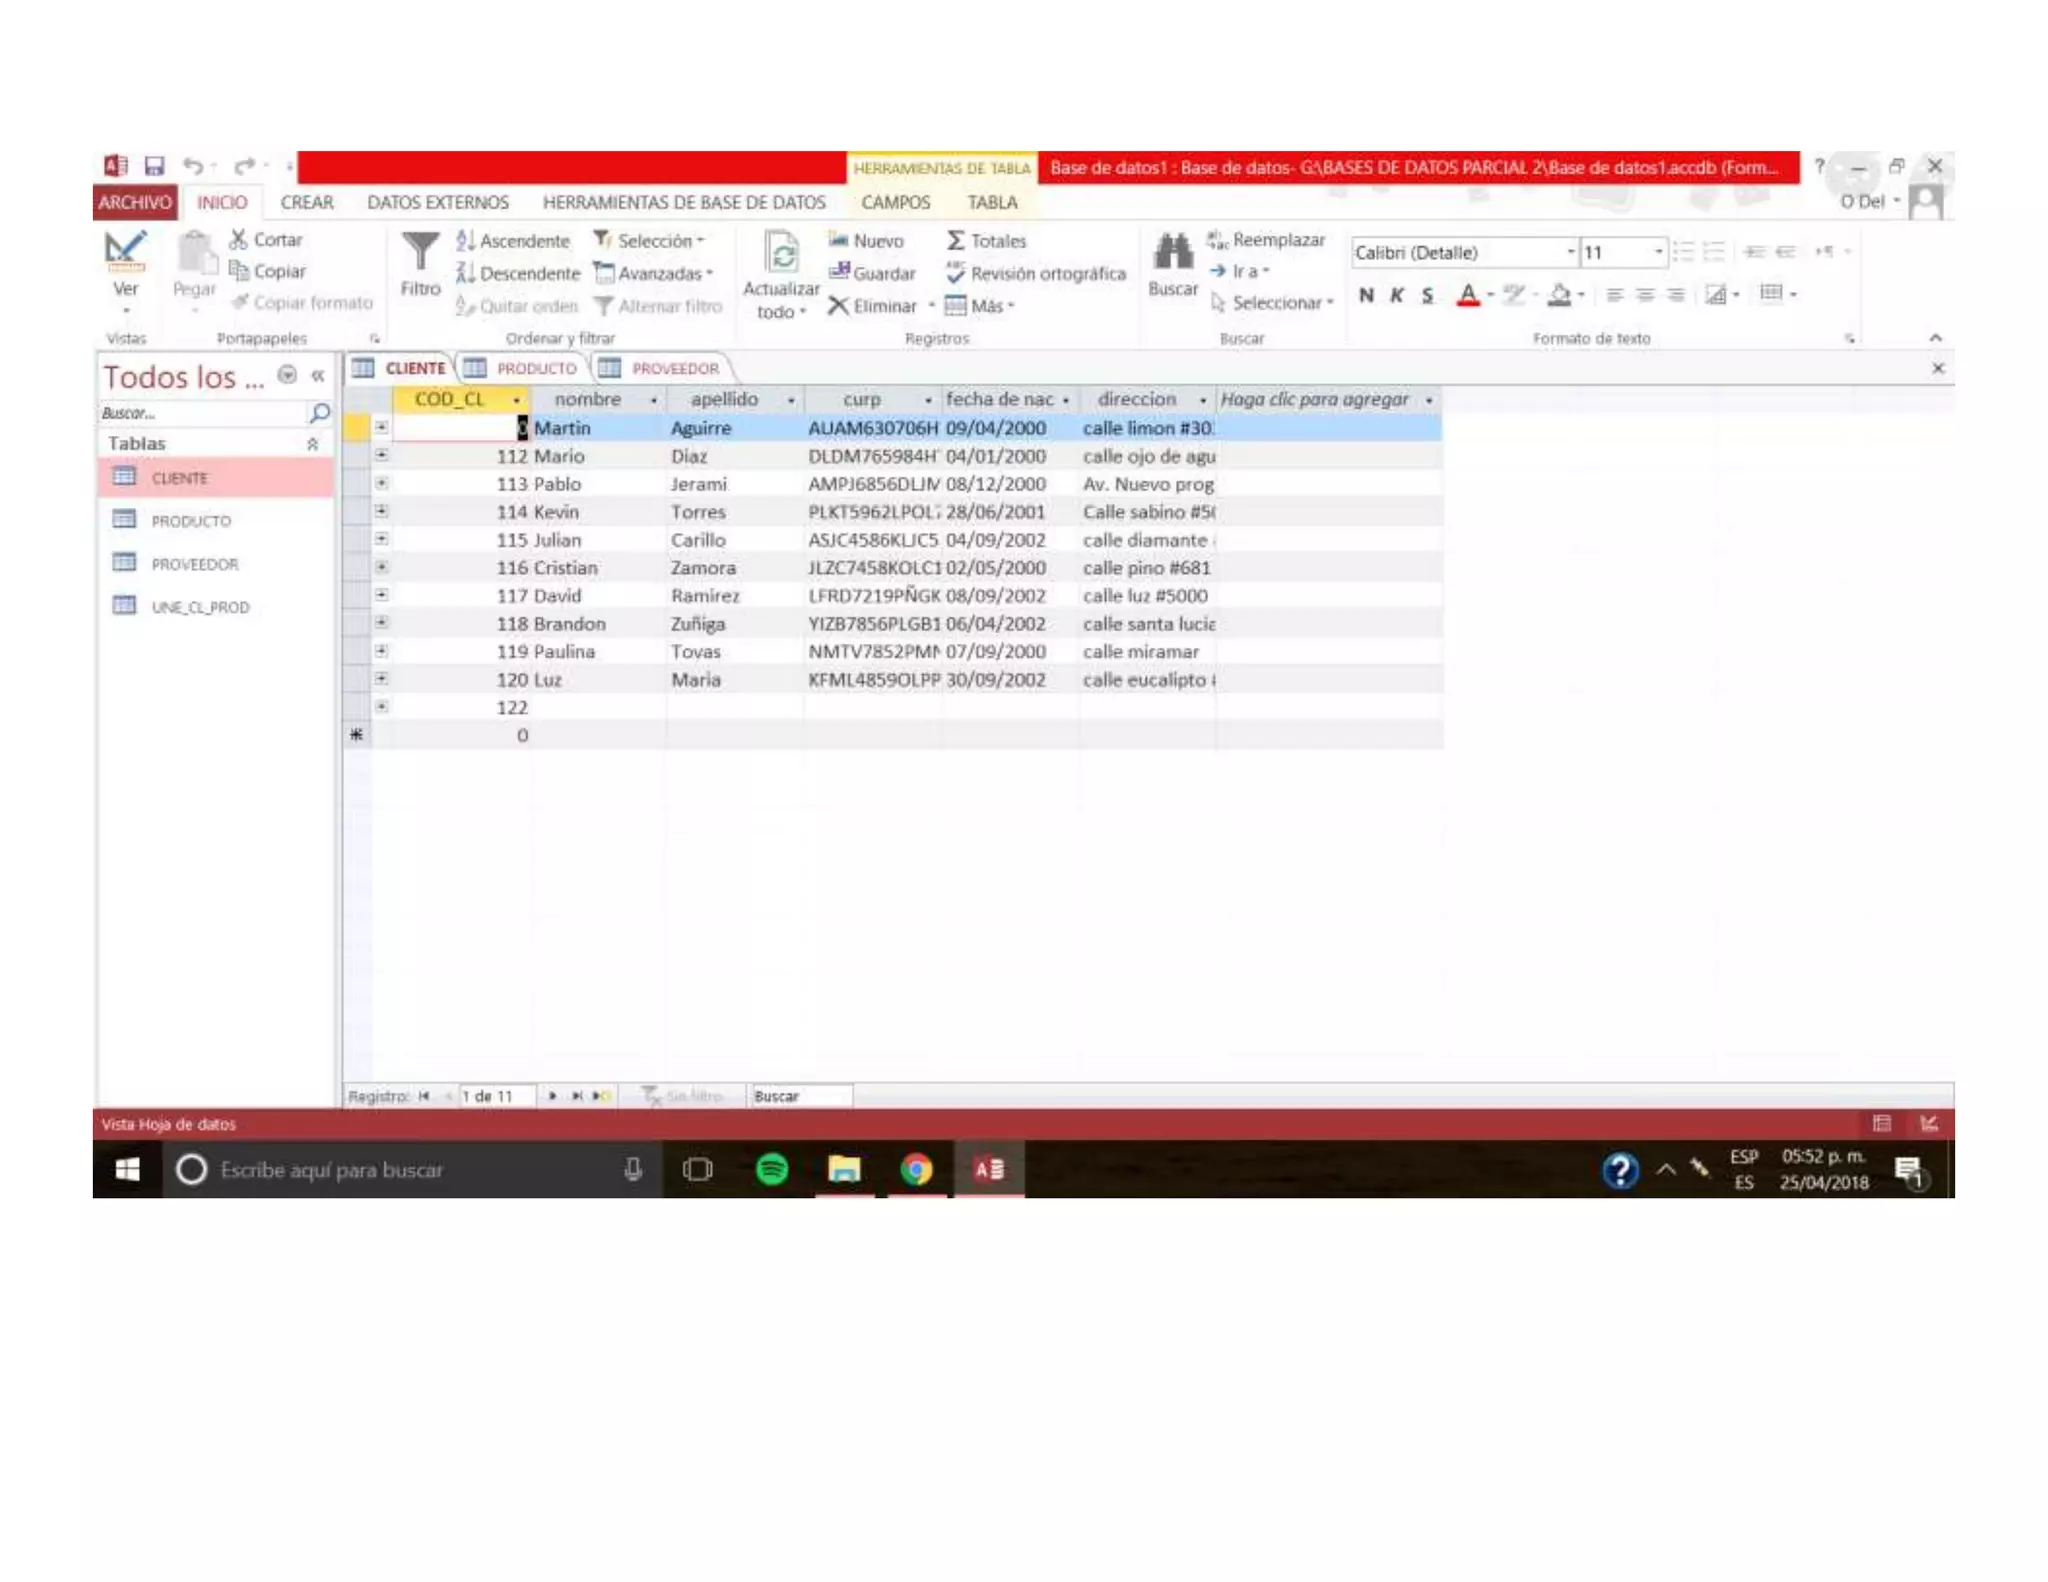Open the Calibri (Detalle) font dropdown
This screenshot has width=2048, height=1582.
tap(1570, 252)
